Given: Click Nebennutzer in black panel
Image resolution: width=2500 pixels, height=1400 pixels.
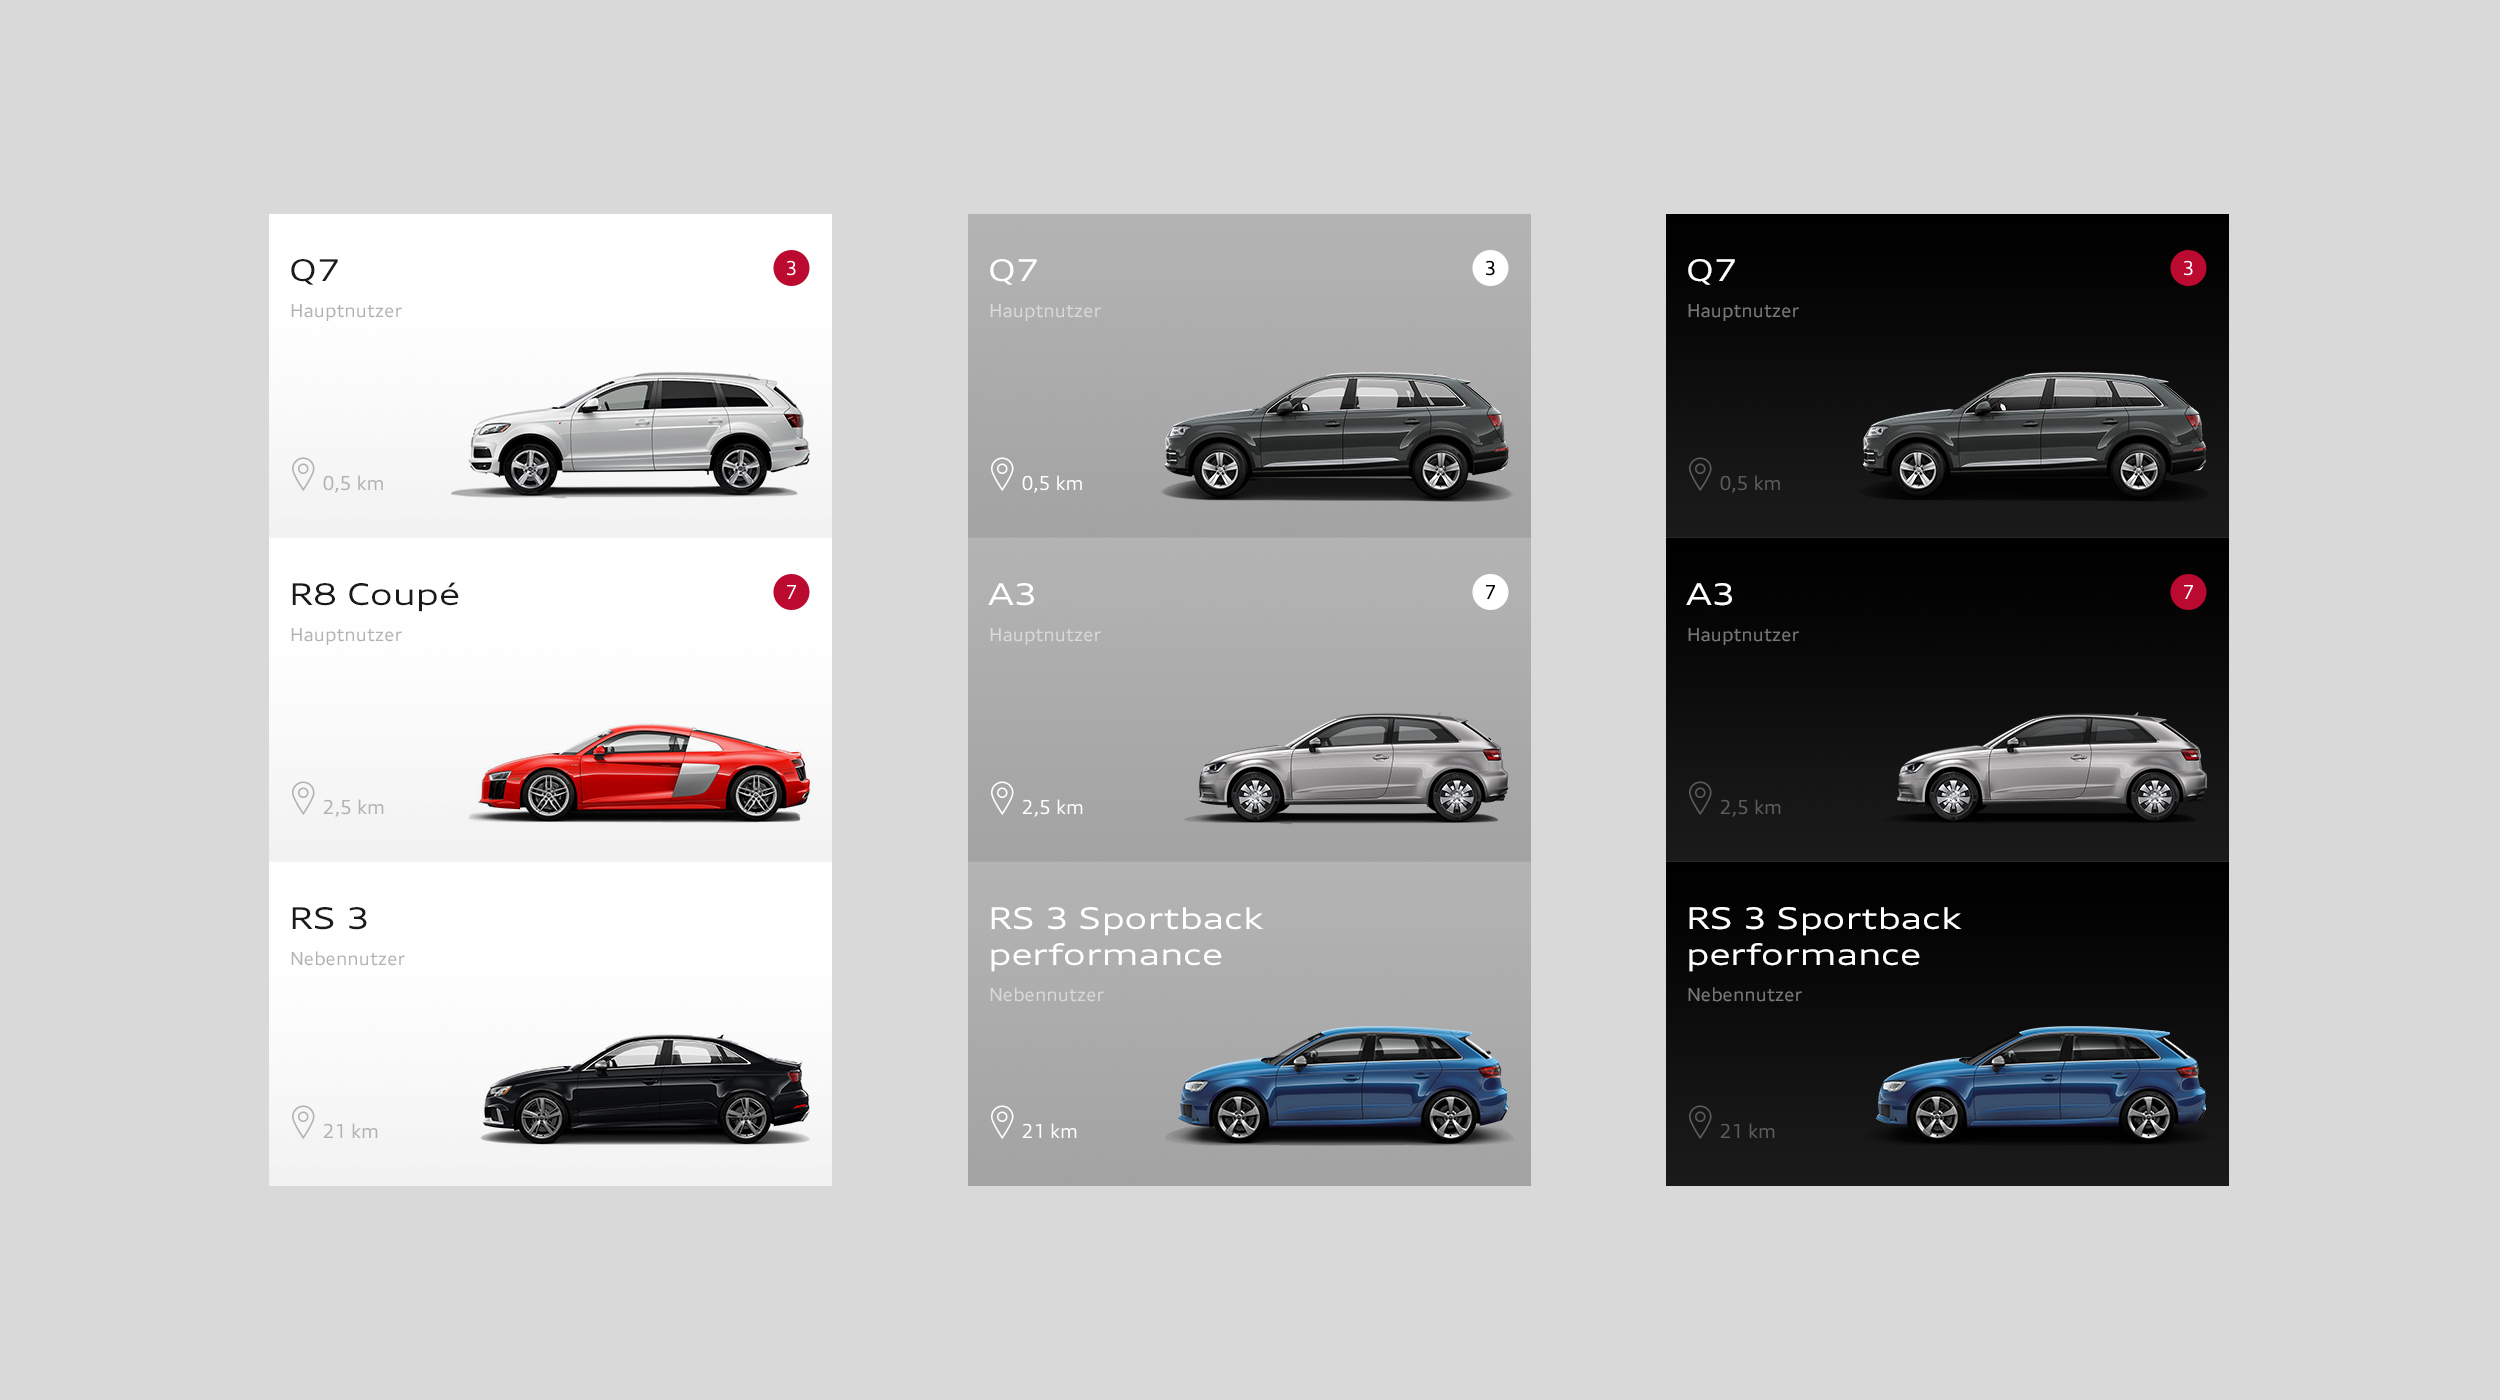Looking at the screenshot, I should (x=1744, y=995).
